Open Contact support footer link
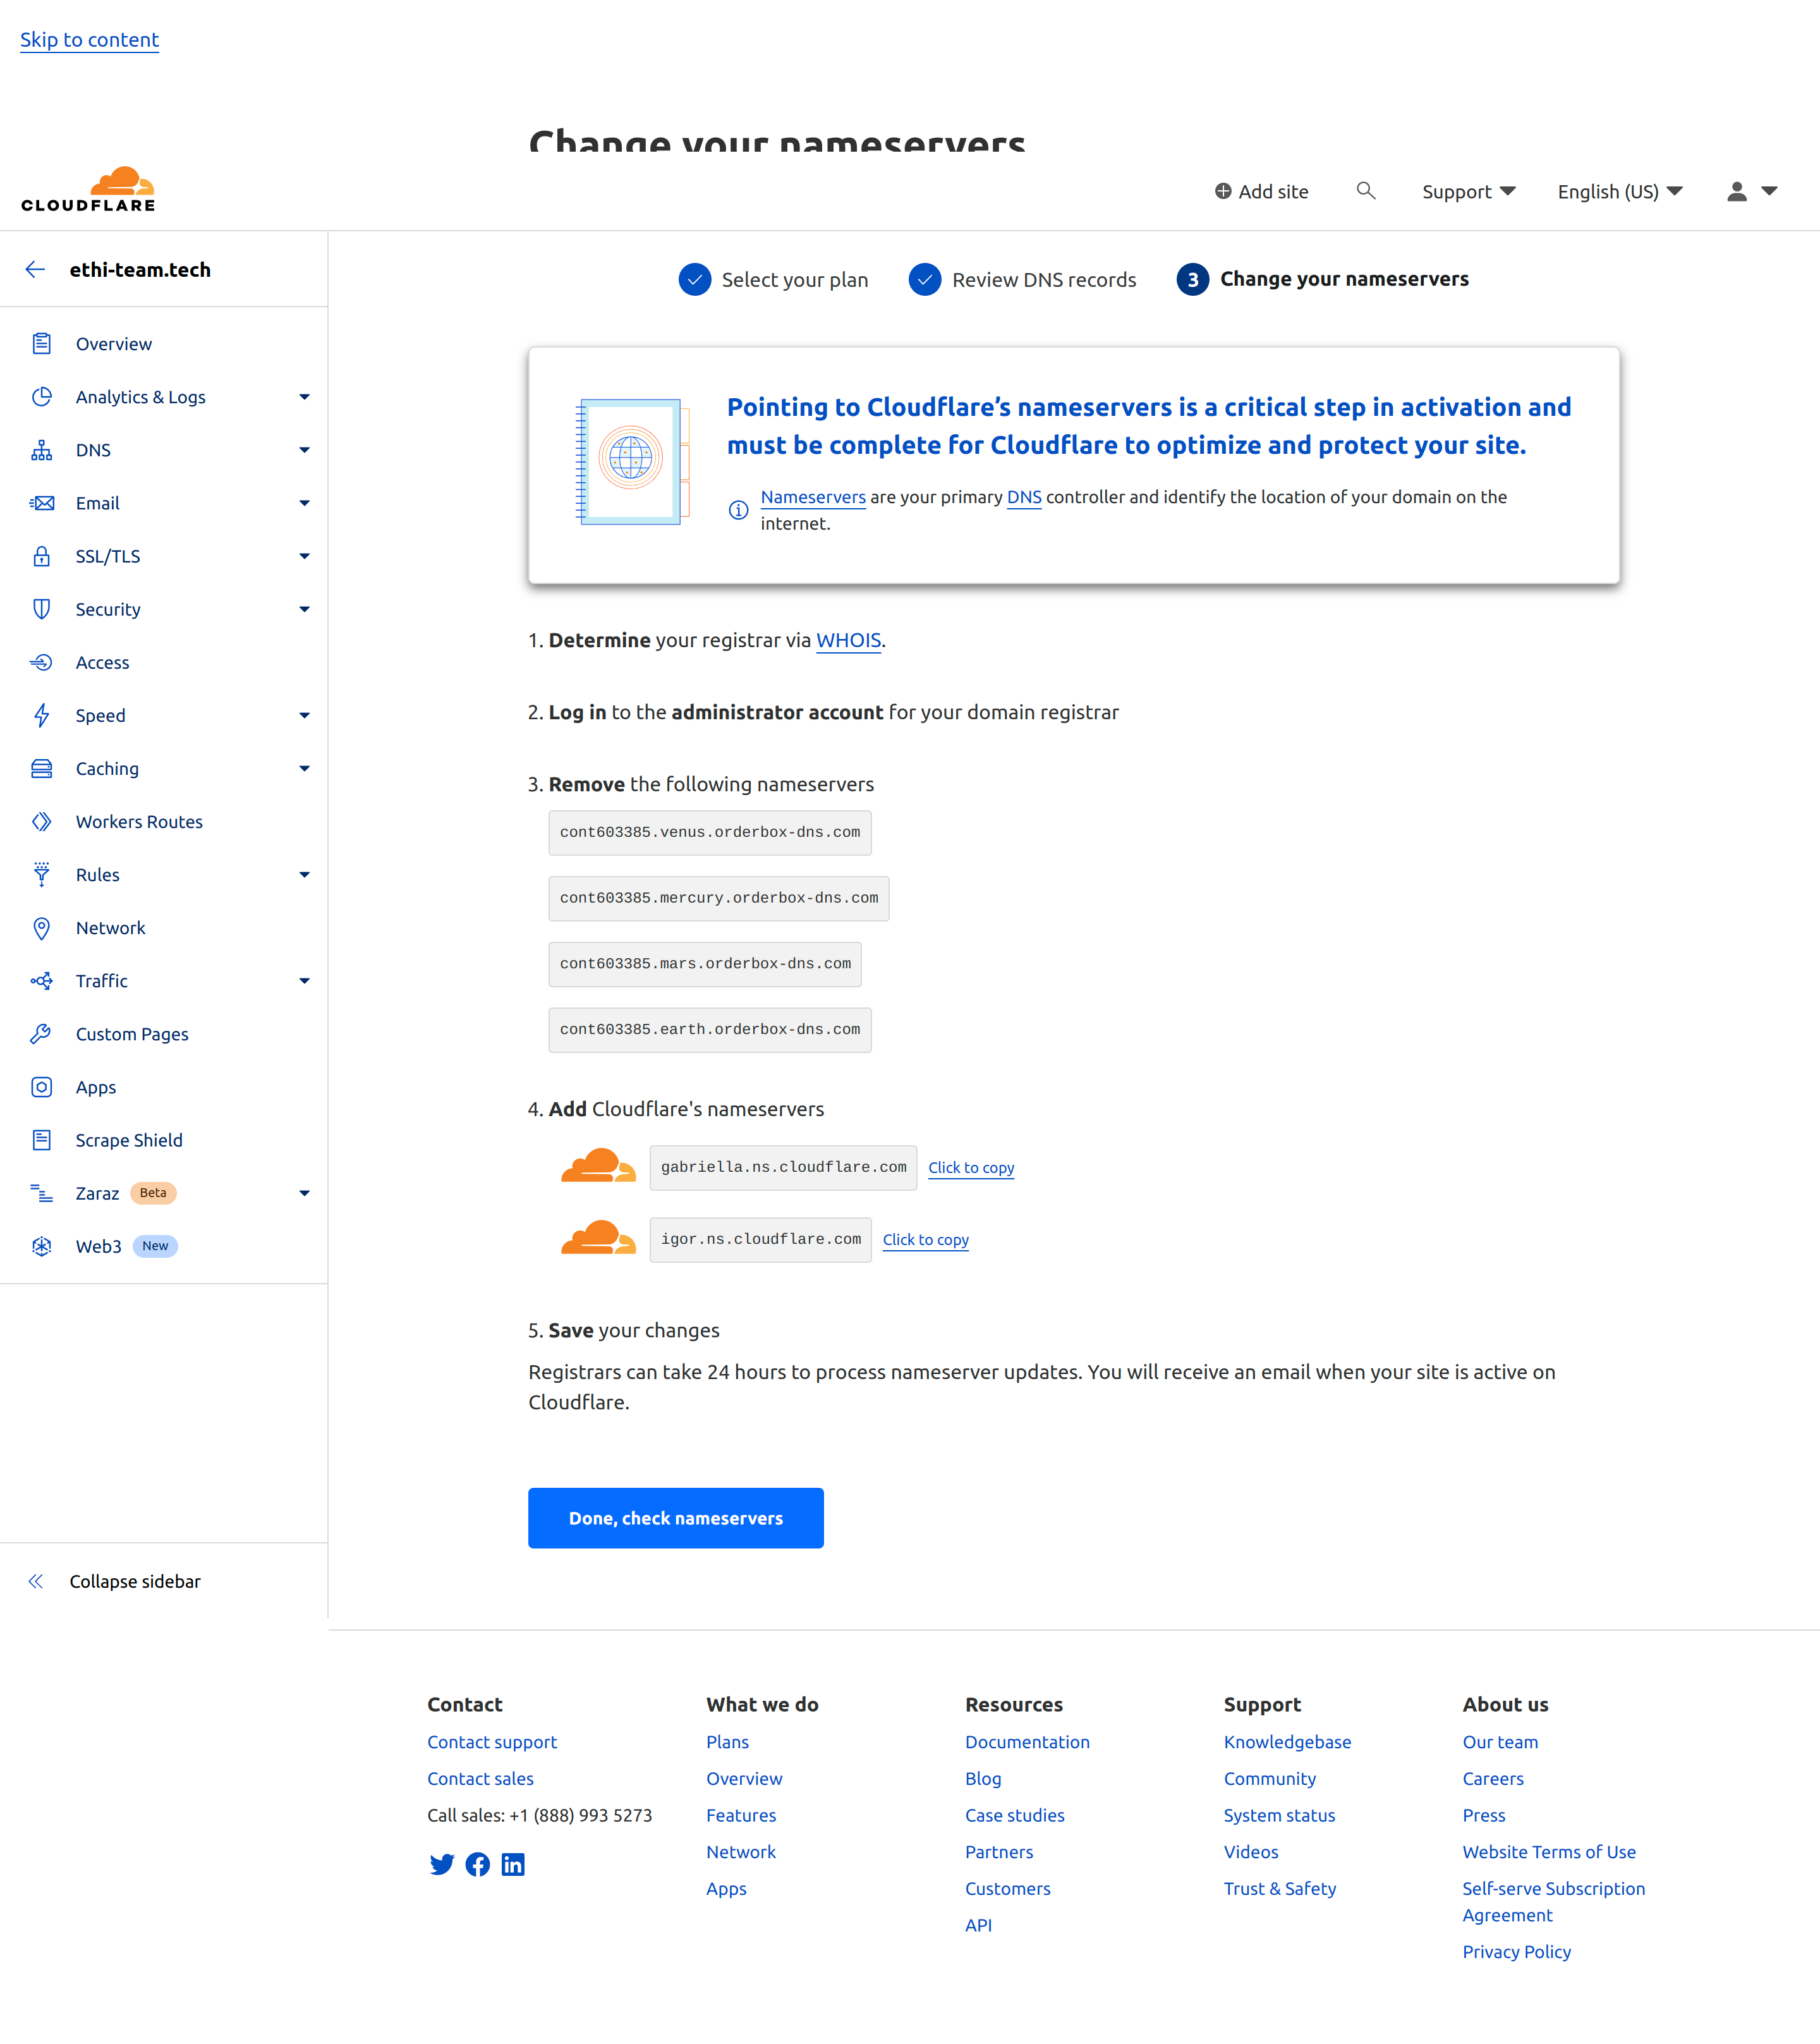The image size is (1820, 2044). pyautogui.click(x=491, y=1741)
